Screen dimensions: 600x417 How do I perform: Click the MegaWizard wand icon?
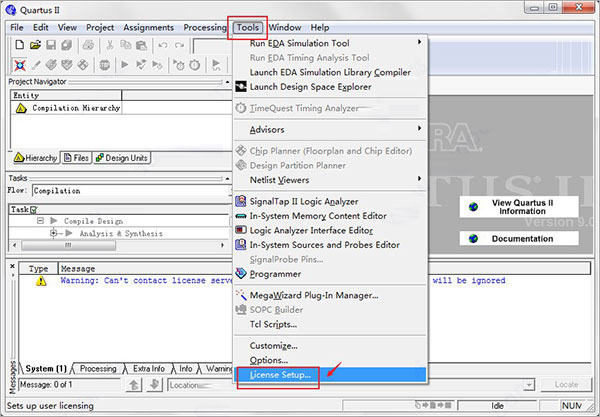tap(241, 295)
